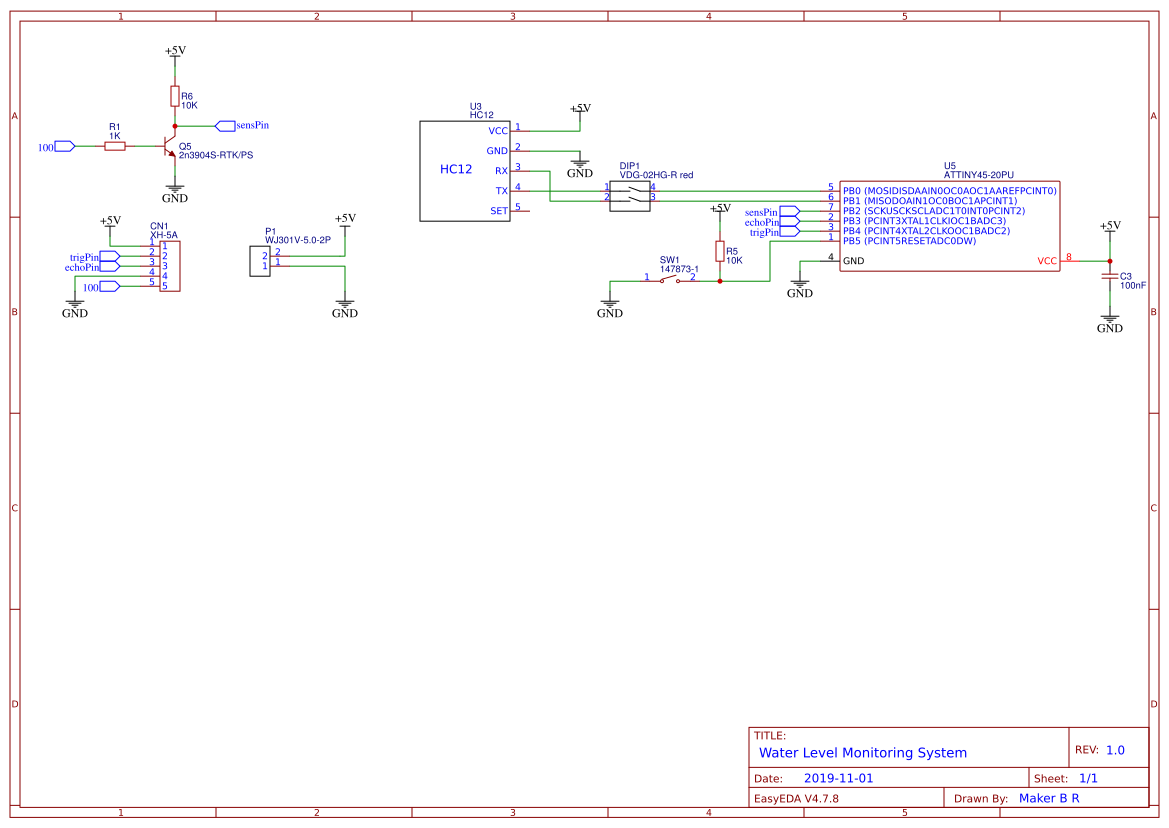Select resistor R6 10K symbol
Image resolution: width=1169 pixels, height=828 pixels.
coord(175,97)
